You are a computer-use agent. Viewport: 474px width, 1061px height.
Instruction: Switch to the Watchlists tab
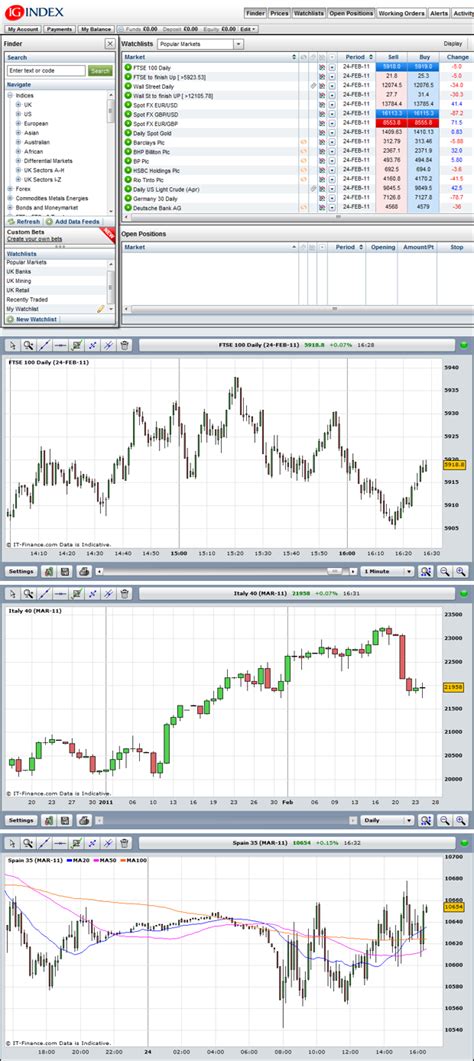[308, 13]
